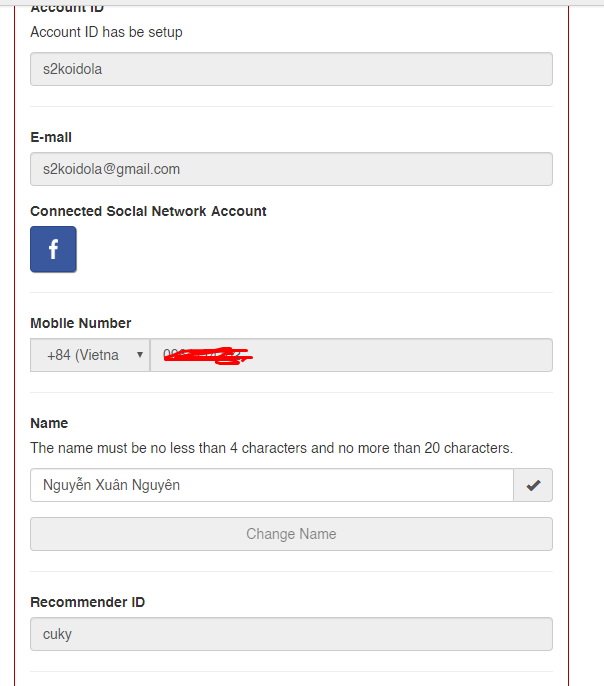Click the divider line above the E-mail section

point(291,106)
